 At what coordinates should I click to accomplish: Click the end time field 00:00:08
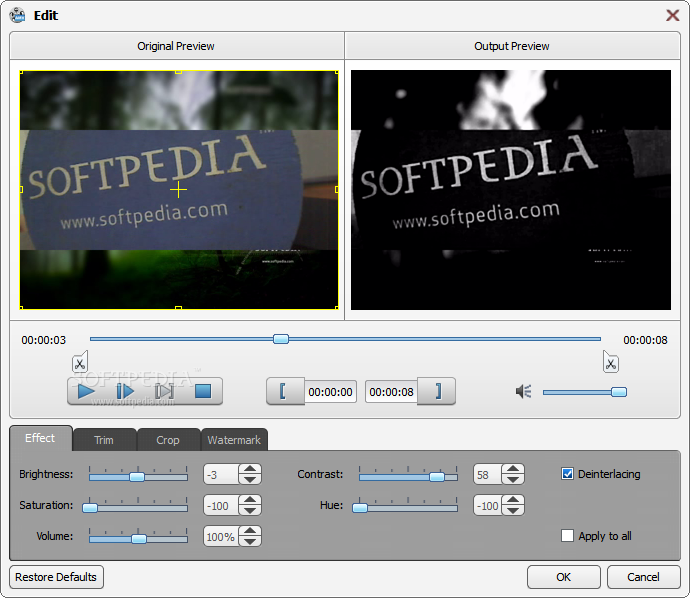(x=391, y=392)
